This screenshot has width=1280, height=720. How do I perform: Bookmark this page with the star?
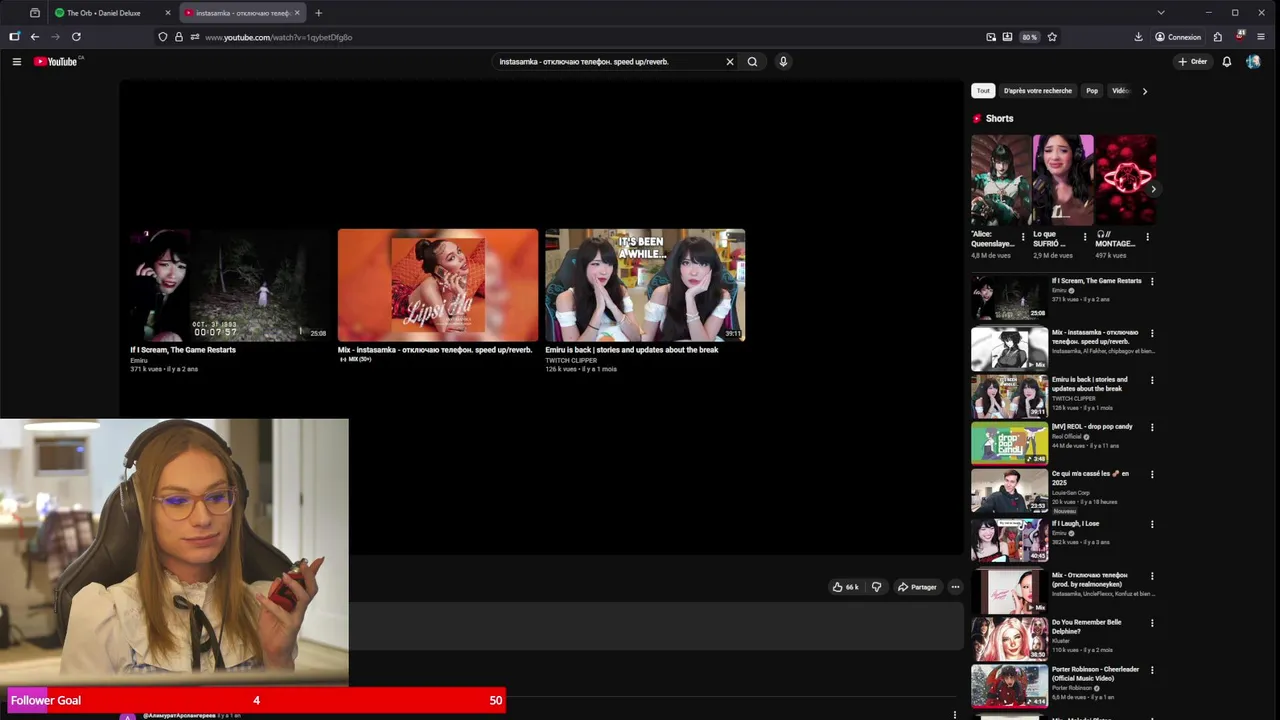pyautogui.click(x=1052, y=37)
